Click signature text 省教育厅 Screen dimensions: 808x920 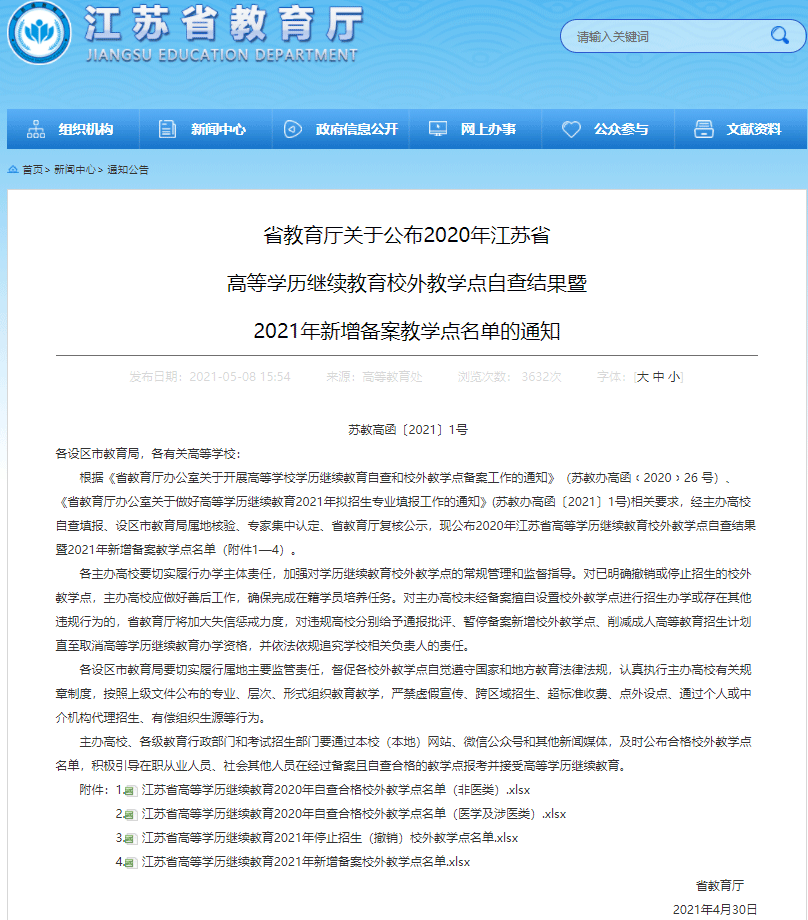[x=719, y=885]
